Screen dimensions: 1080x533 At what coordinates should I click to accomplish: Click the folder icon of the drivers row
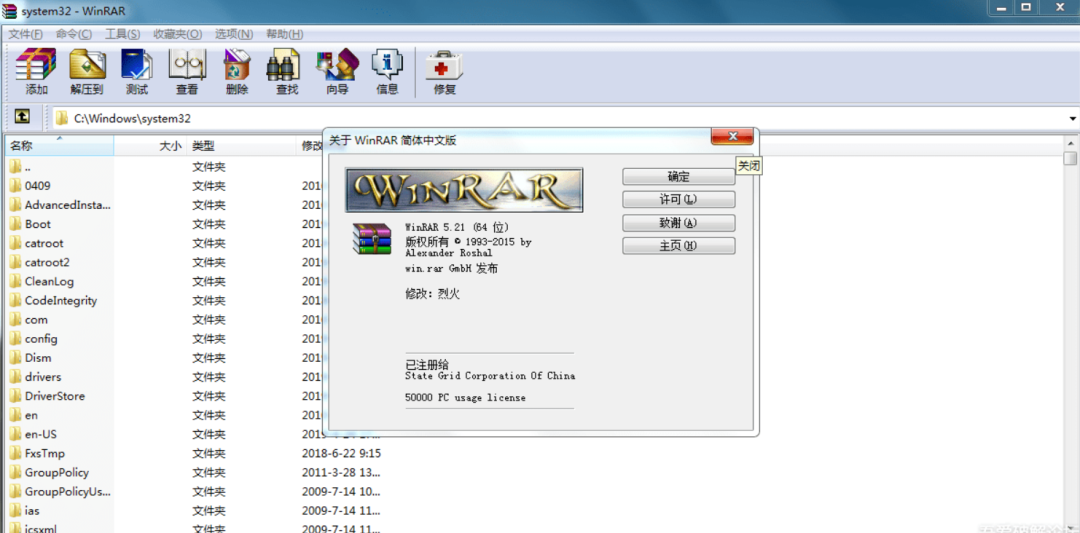pyautogui.click(x=15, y=377)
